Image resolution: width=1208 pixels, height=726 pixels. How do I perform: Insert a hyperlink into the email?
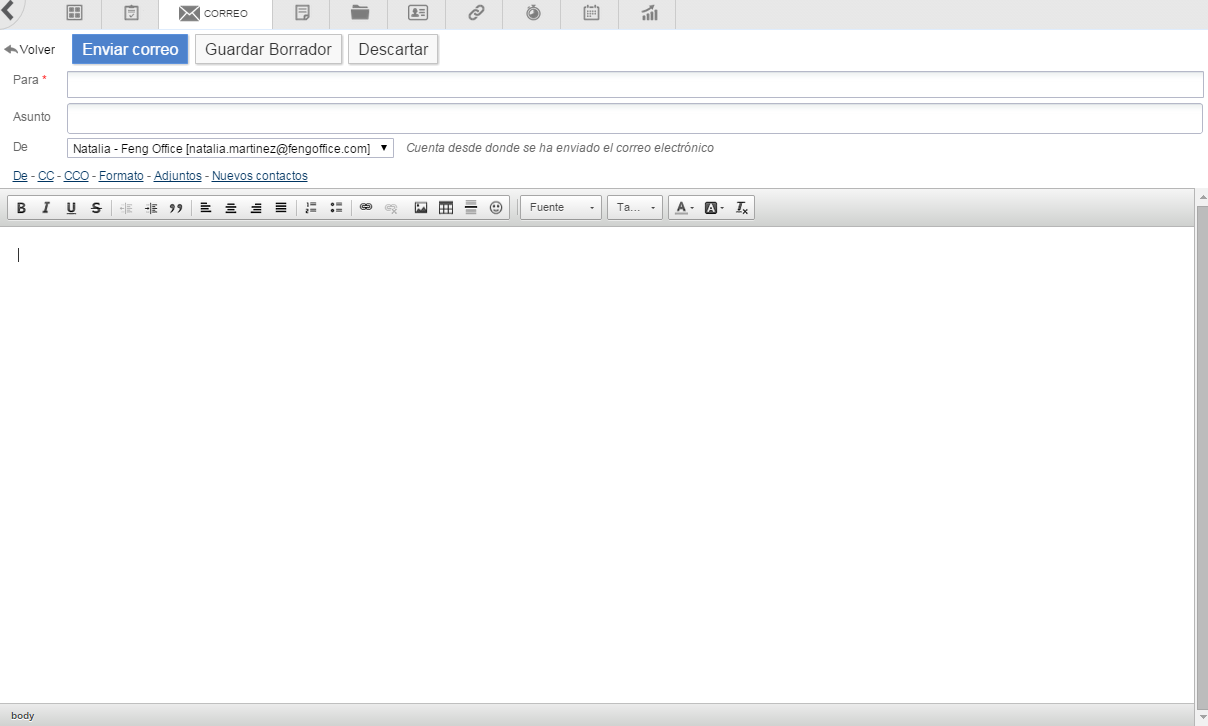(366, 208)
